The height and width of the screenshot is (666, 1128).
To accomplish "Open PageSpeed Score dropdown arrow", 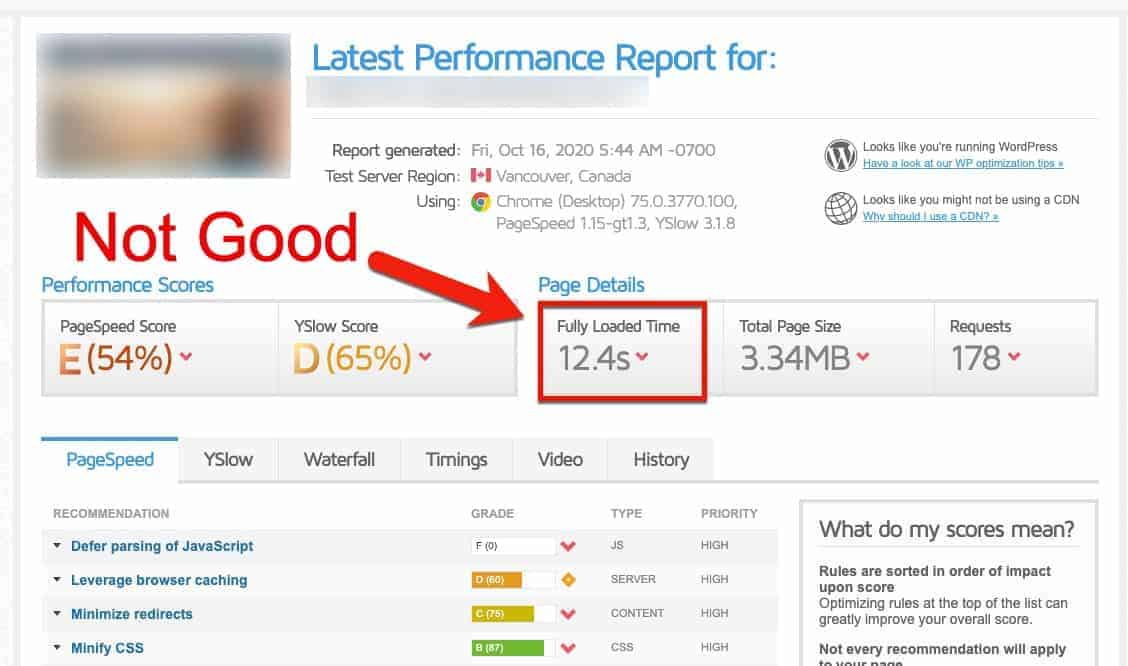I will coord(186,356).
